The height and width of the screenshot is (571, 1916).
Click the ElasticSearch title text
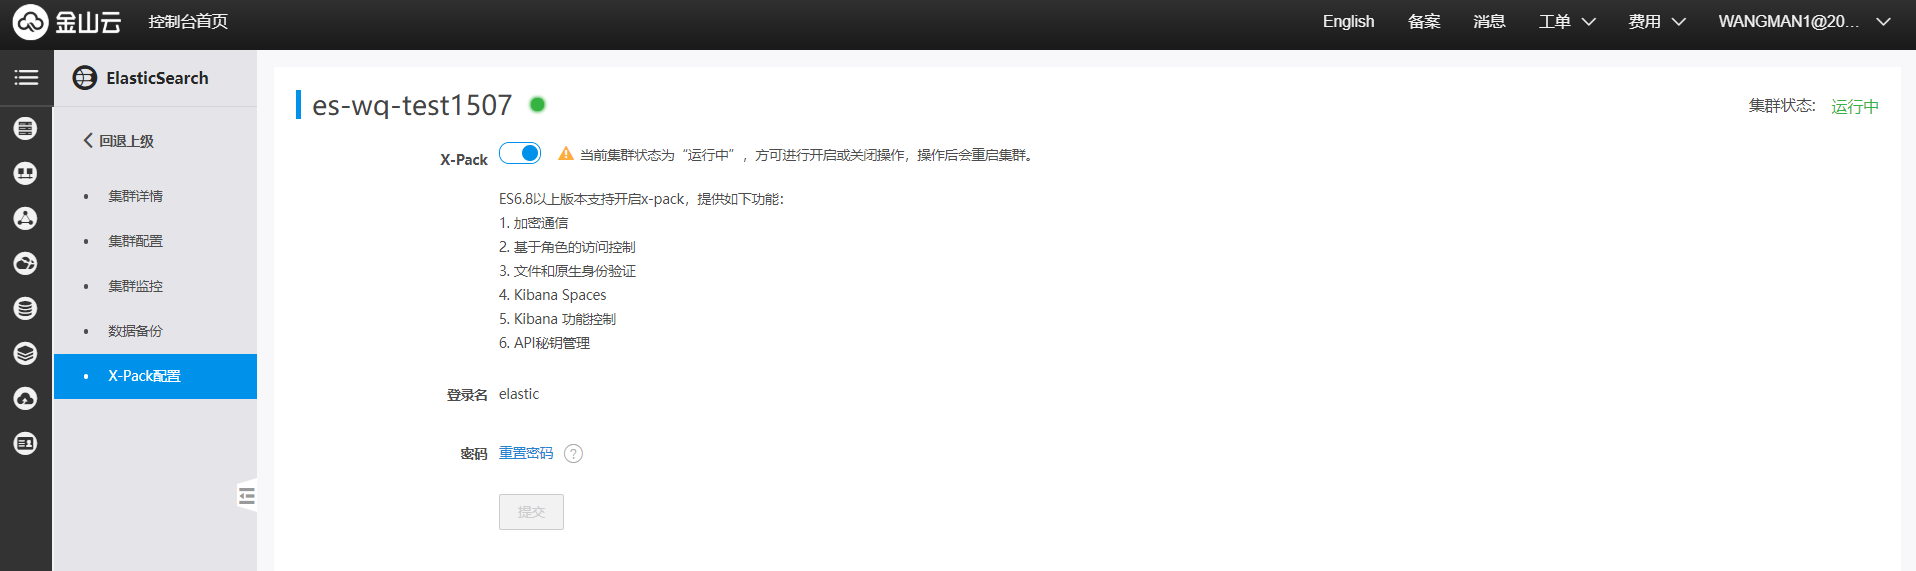pyautogui.click(x=157, y=78)
